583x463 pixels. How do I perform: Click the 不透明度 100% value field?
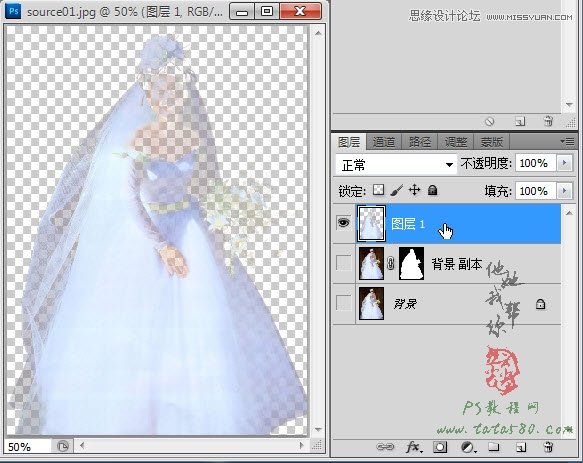(536, 163)
